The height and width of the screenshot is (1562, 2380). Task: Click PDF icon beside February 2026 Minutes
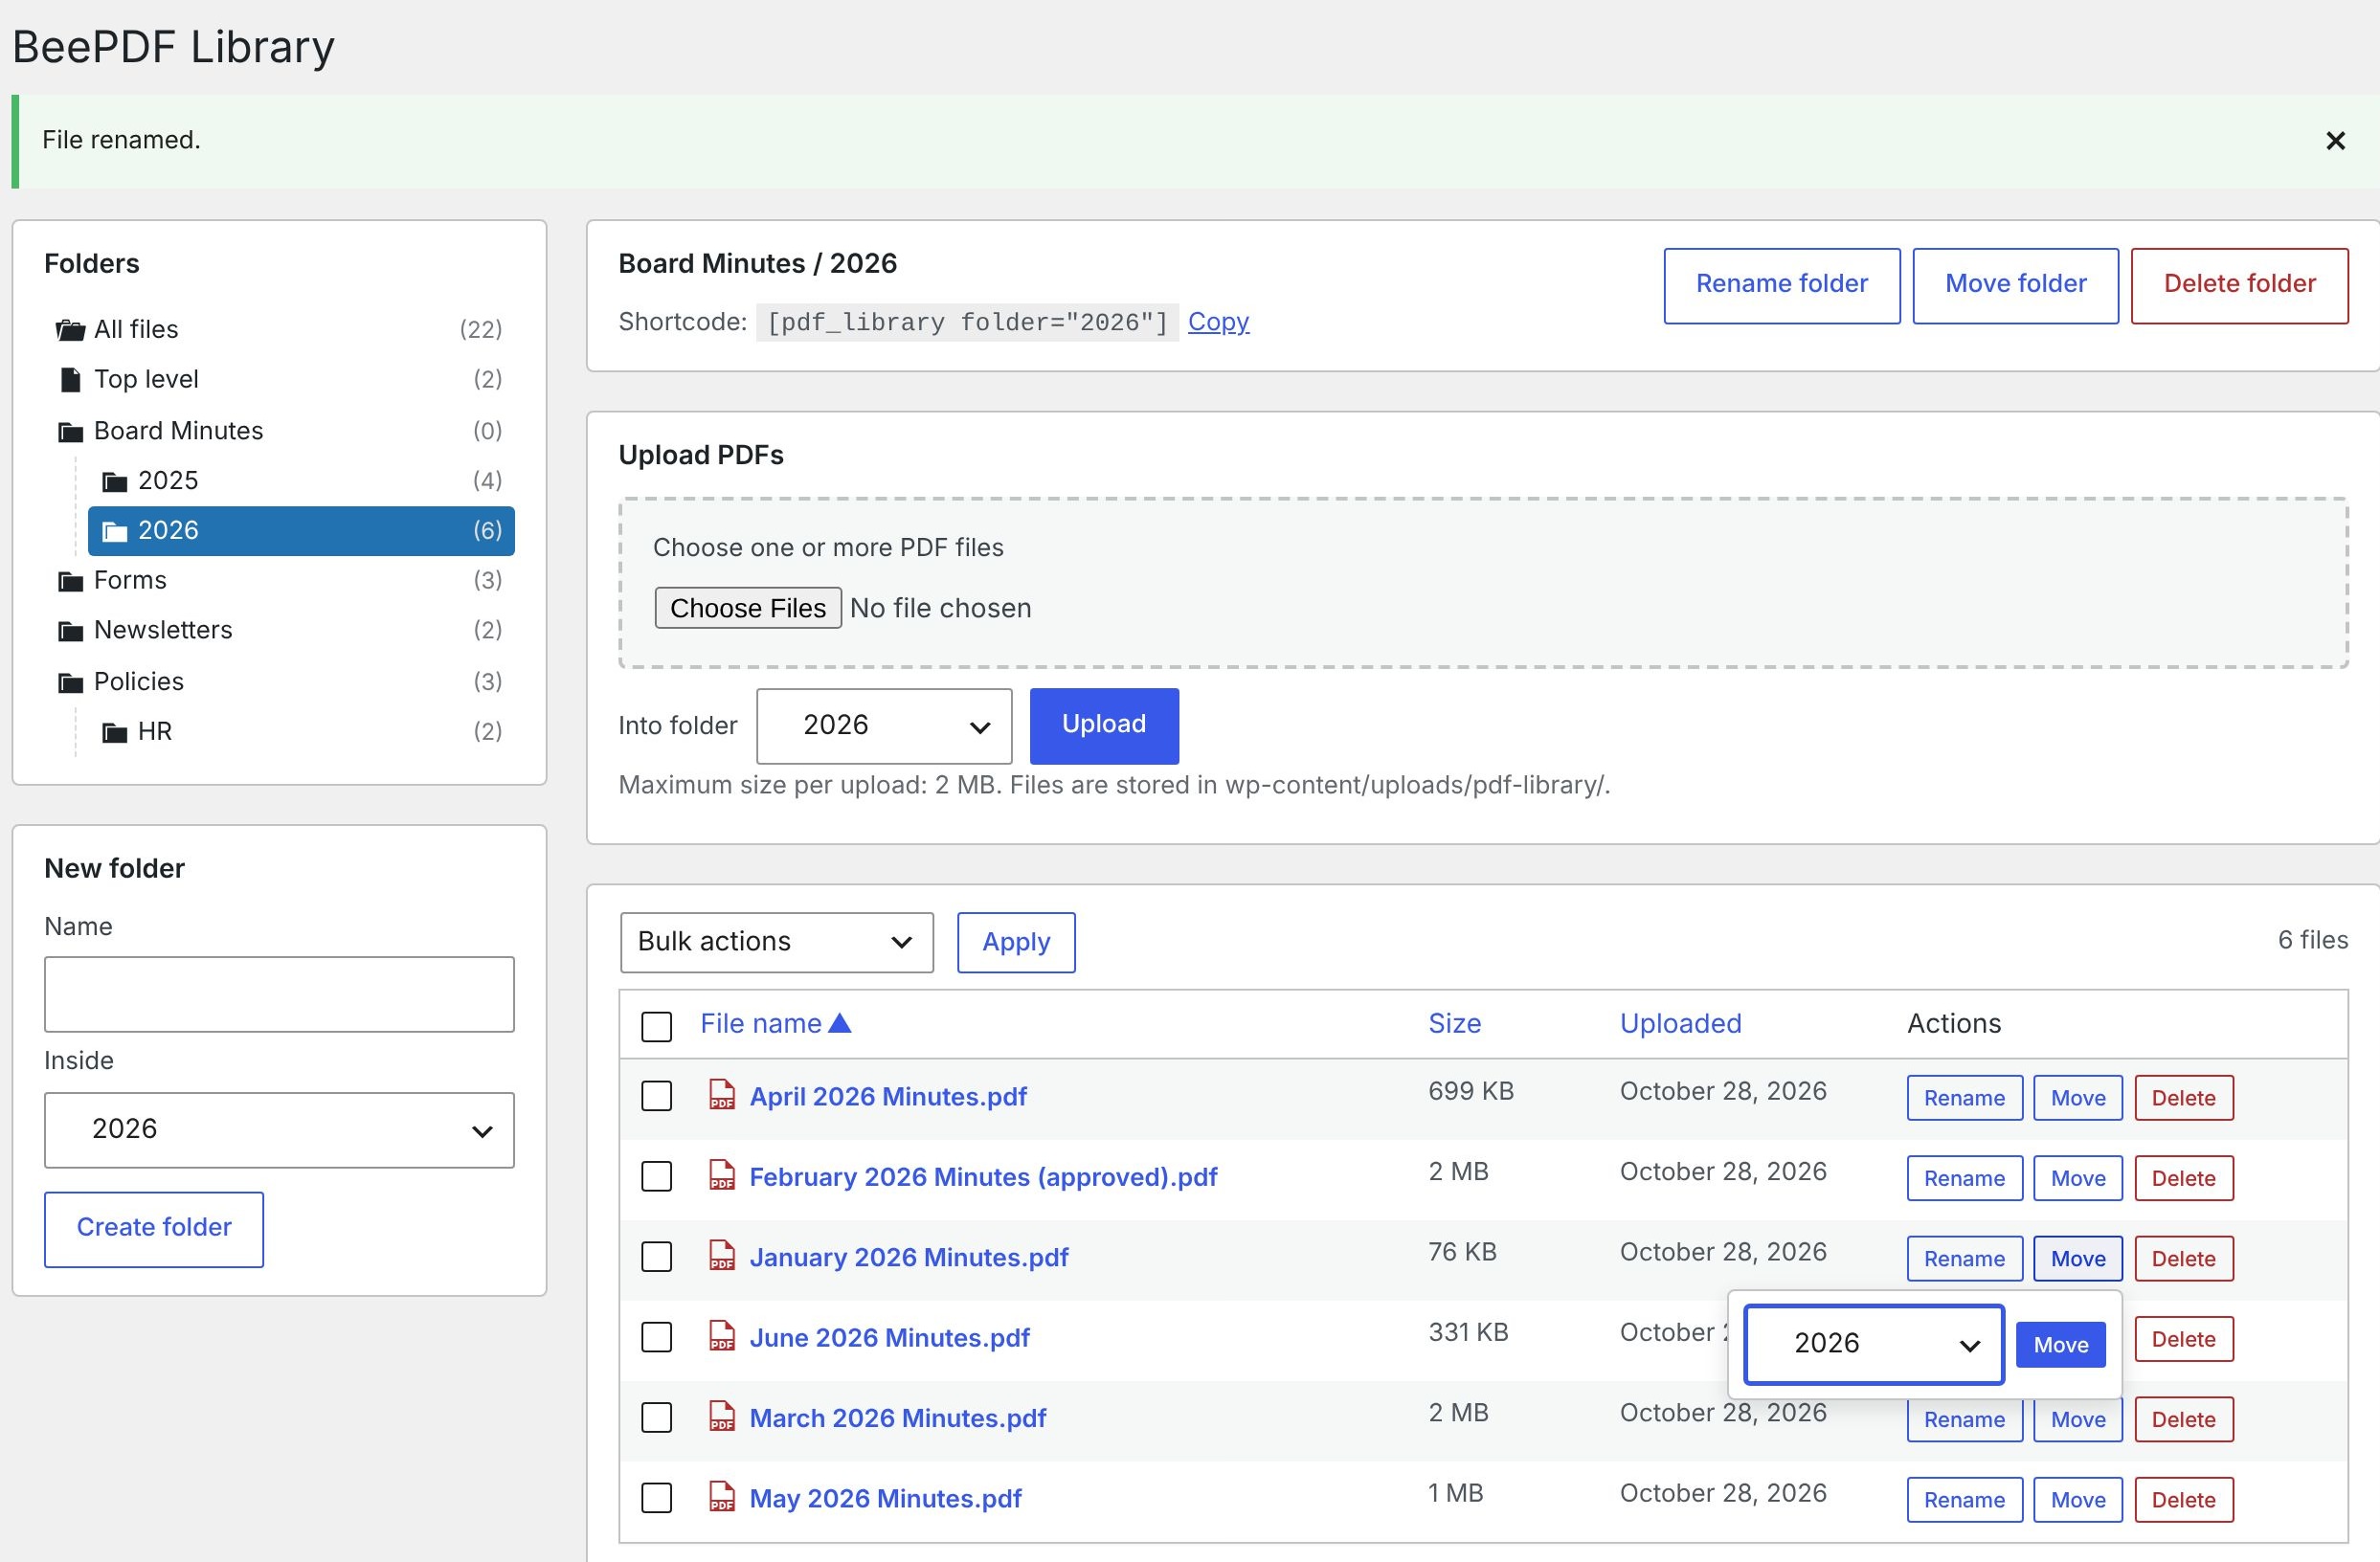tap(722, 1174)
